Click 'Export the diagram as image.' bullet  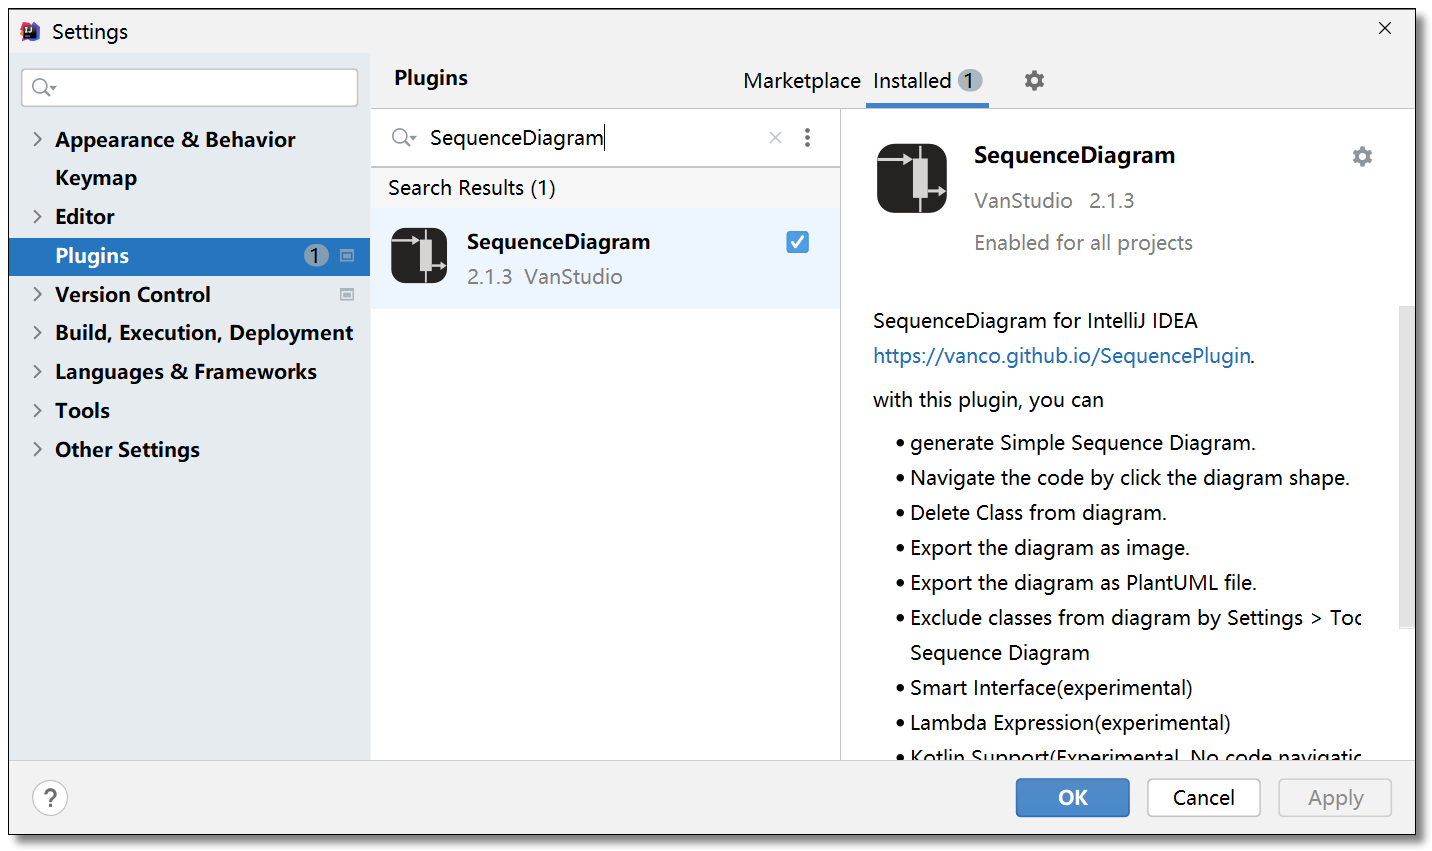point(1050,548)
